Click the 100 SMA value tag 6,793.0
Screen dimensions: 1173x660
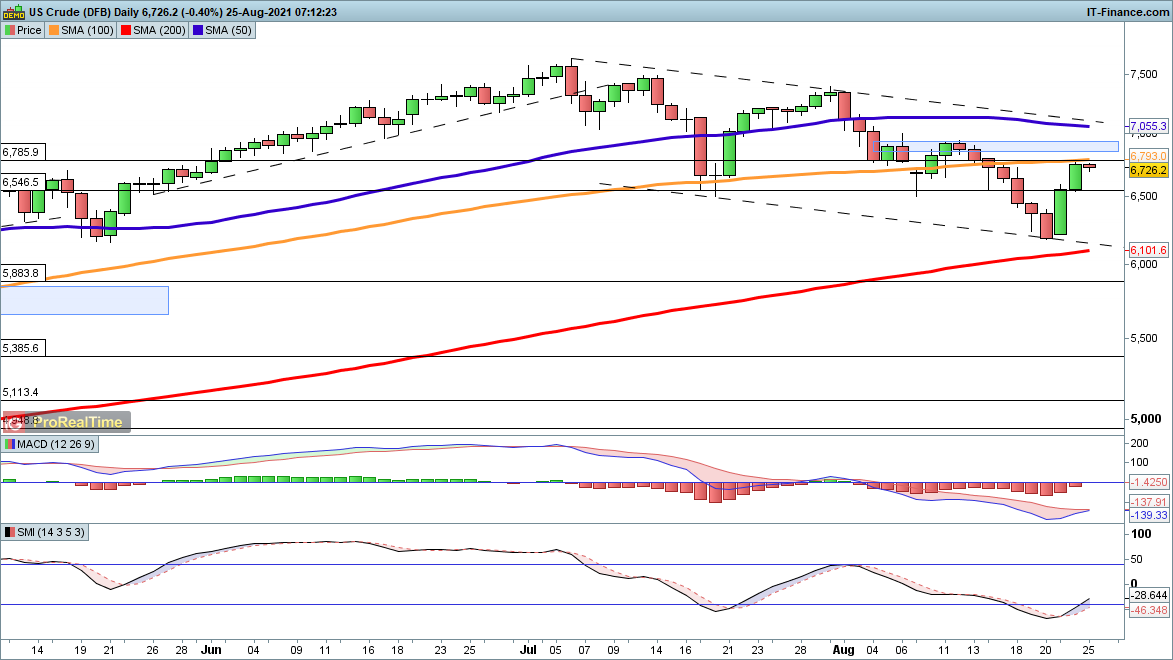(1149, 157)
